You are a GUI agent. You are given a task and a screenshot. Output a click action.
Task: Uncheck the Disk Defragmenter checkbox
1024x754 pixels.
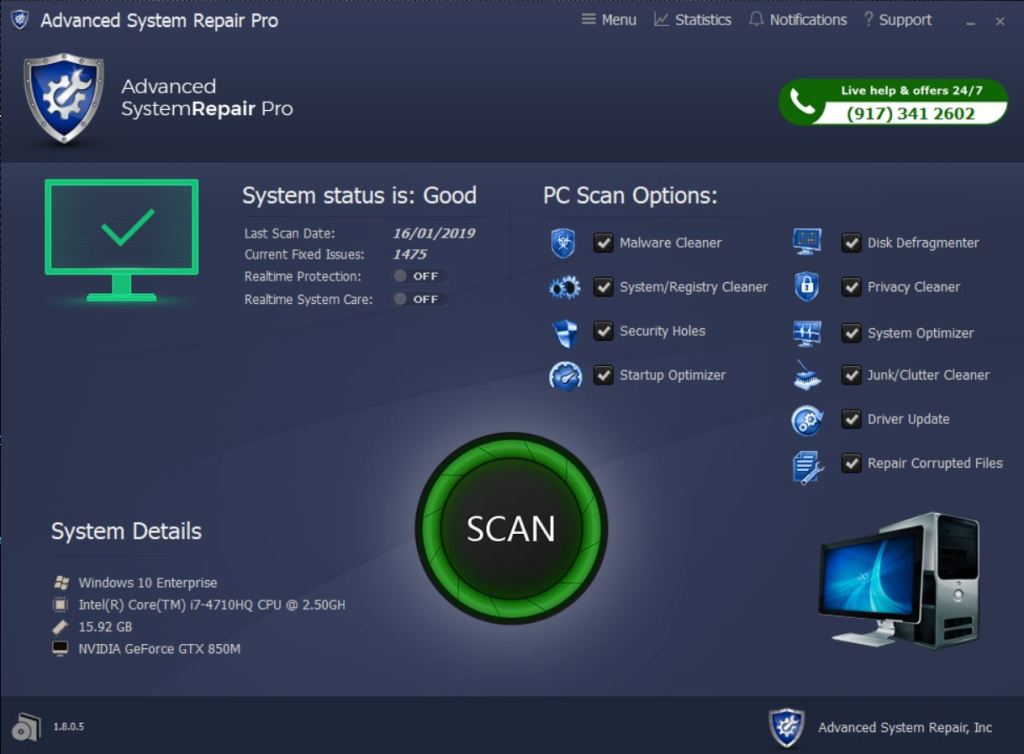(851, 243)
